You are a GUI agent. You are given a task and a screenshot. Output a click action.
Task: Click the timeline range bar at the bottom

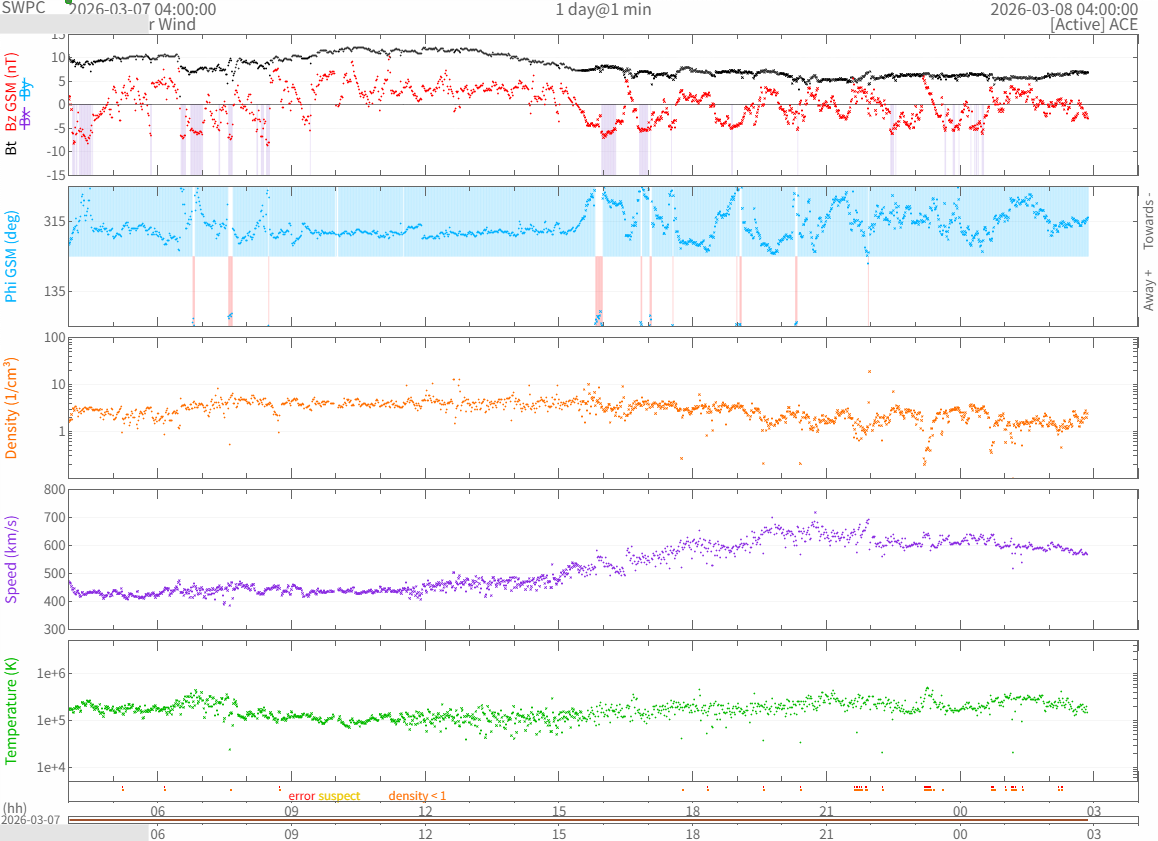tap(578, 820)
